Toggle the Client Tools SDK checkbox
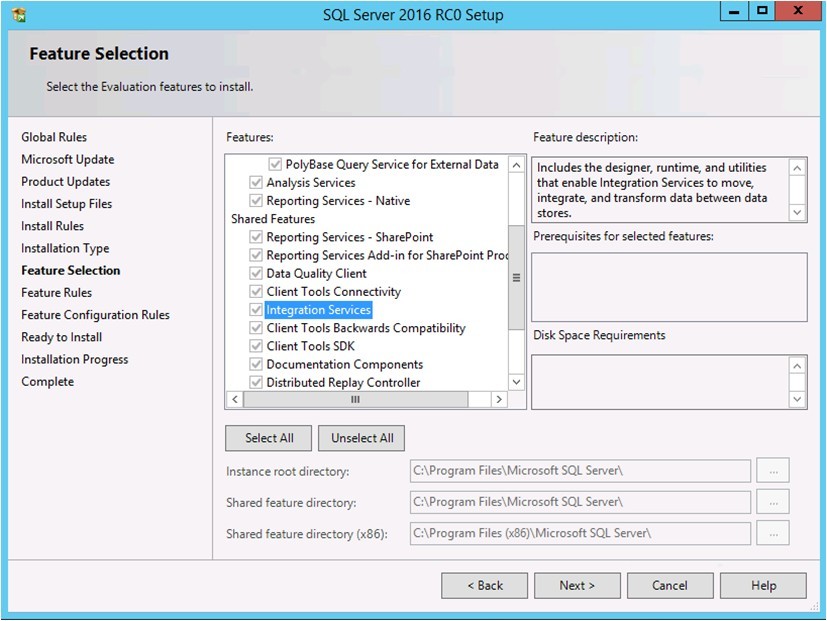 [256, 346]
